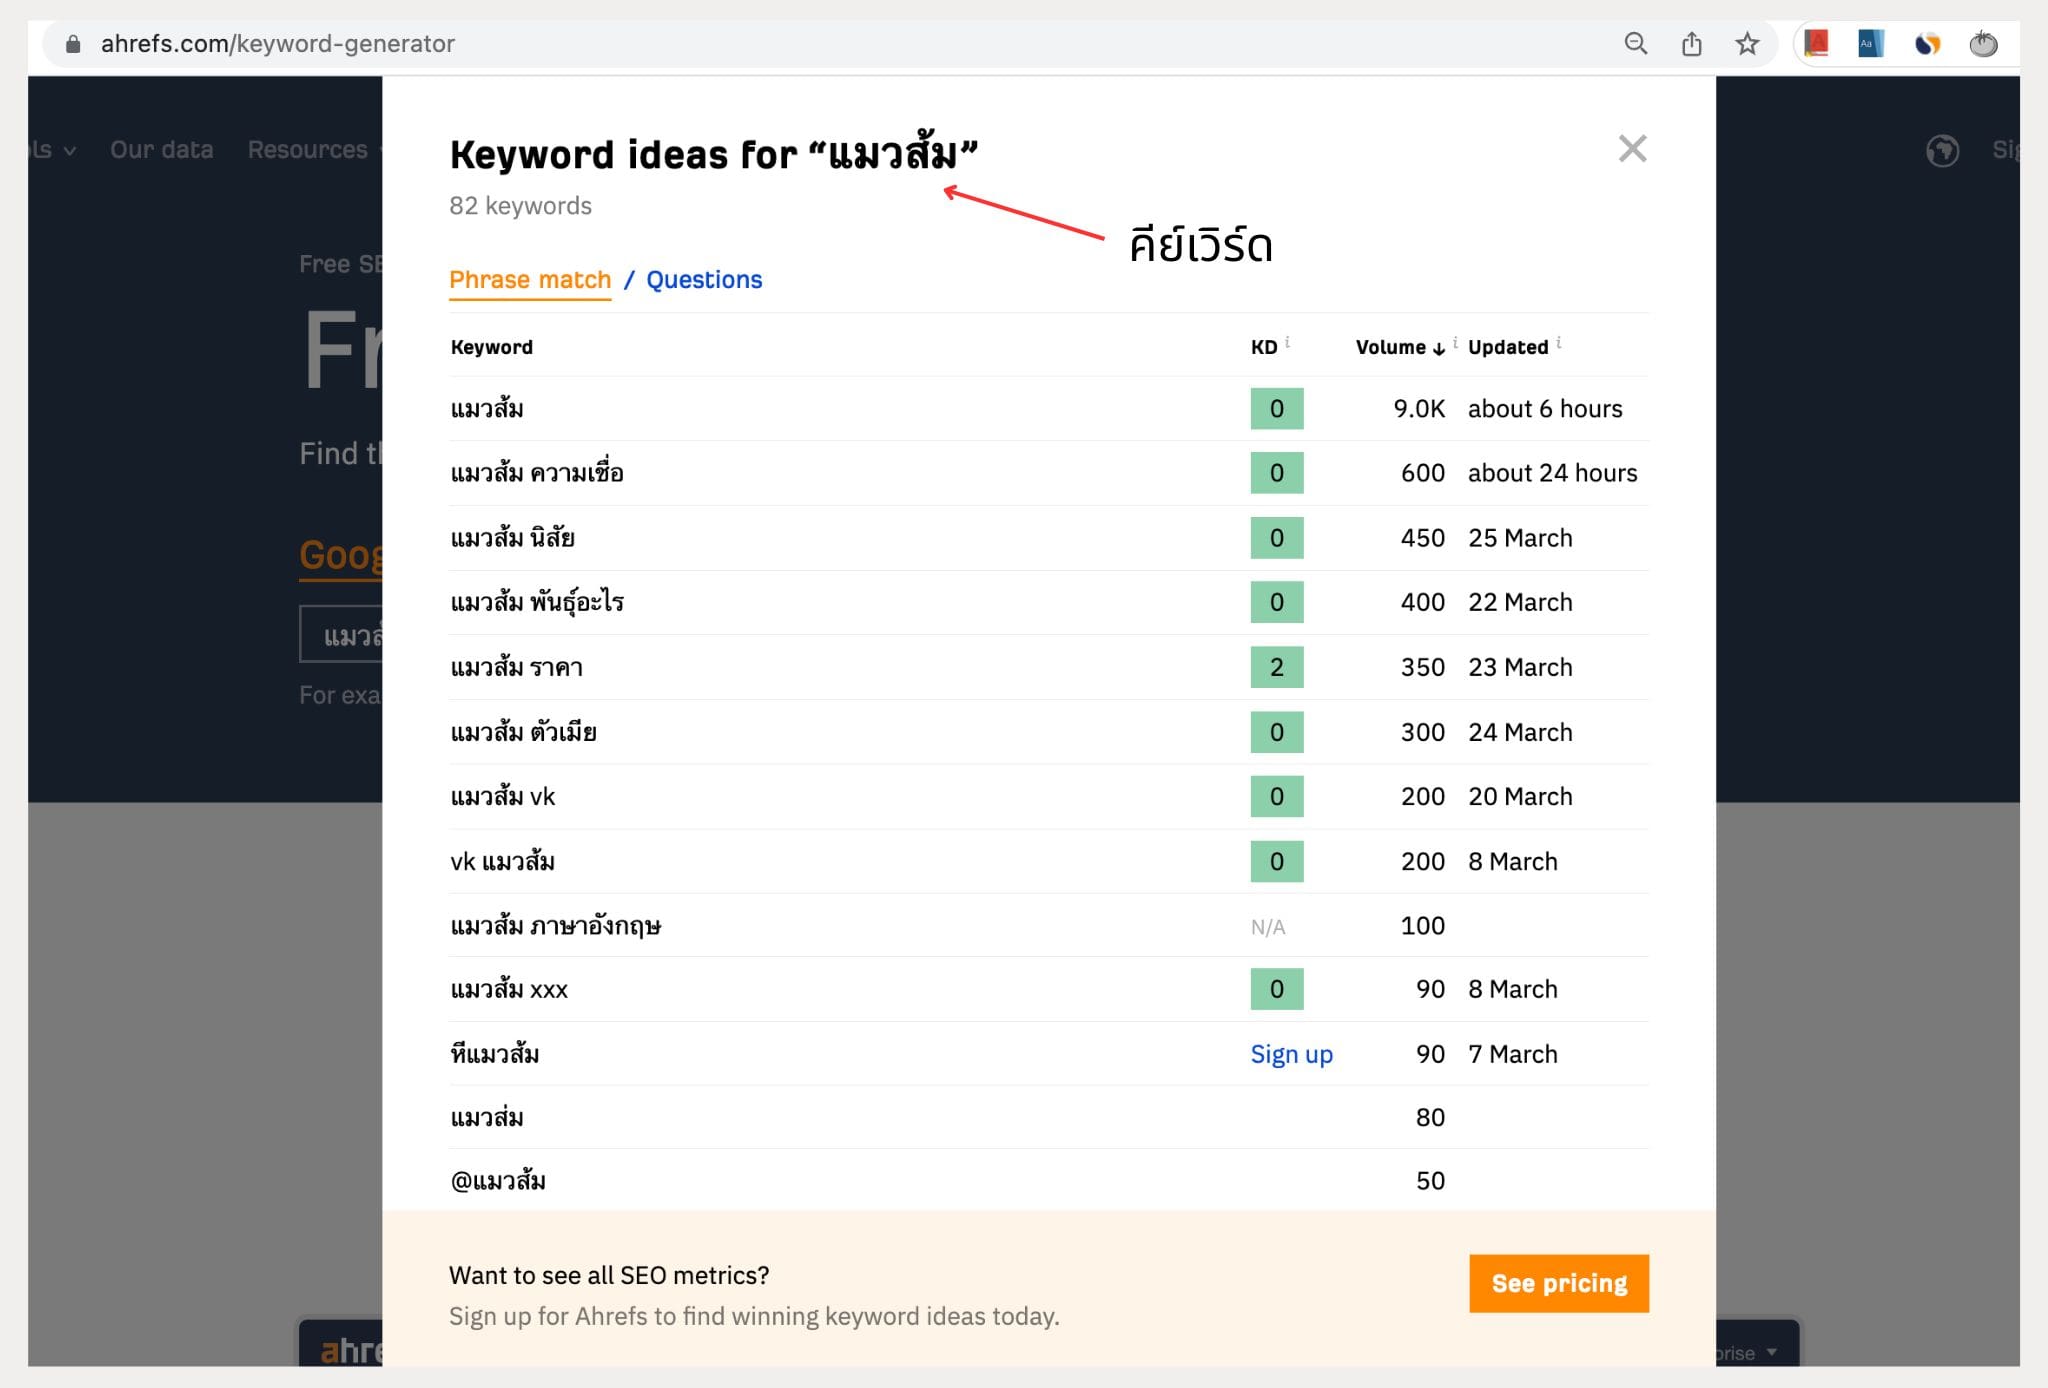Image resolution: width=2048 pixels, height=1388 pixels.
Task: Click the Updated column header
Action: (1508, 347)
